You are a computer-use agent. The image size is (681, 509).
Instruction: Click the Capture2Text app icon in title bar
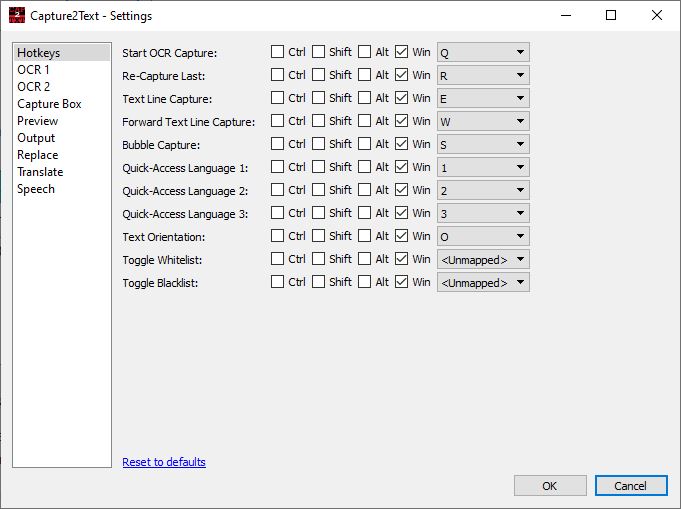pyautogui.click(x=15, y=15)
